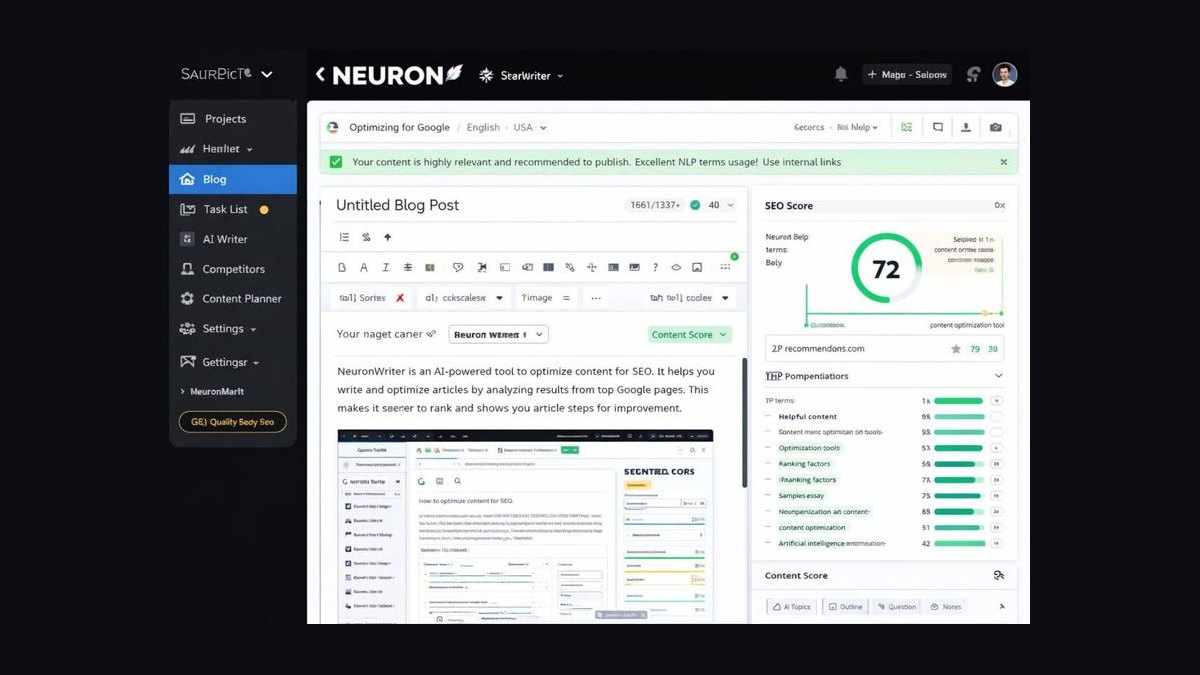Click the camera snapshot icon
The height and width of the screenshot is (675, 1200).
coord(995,127)
